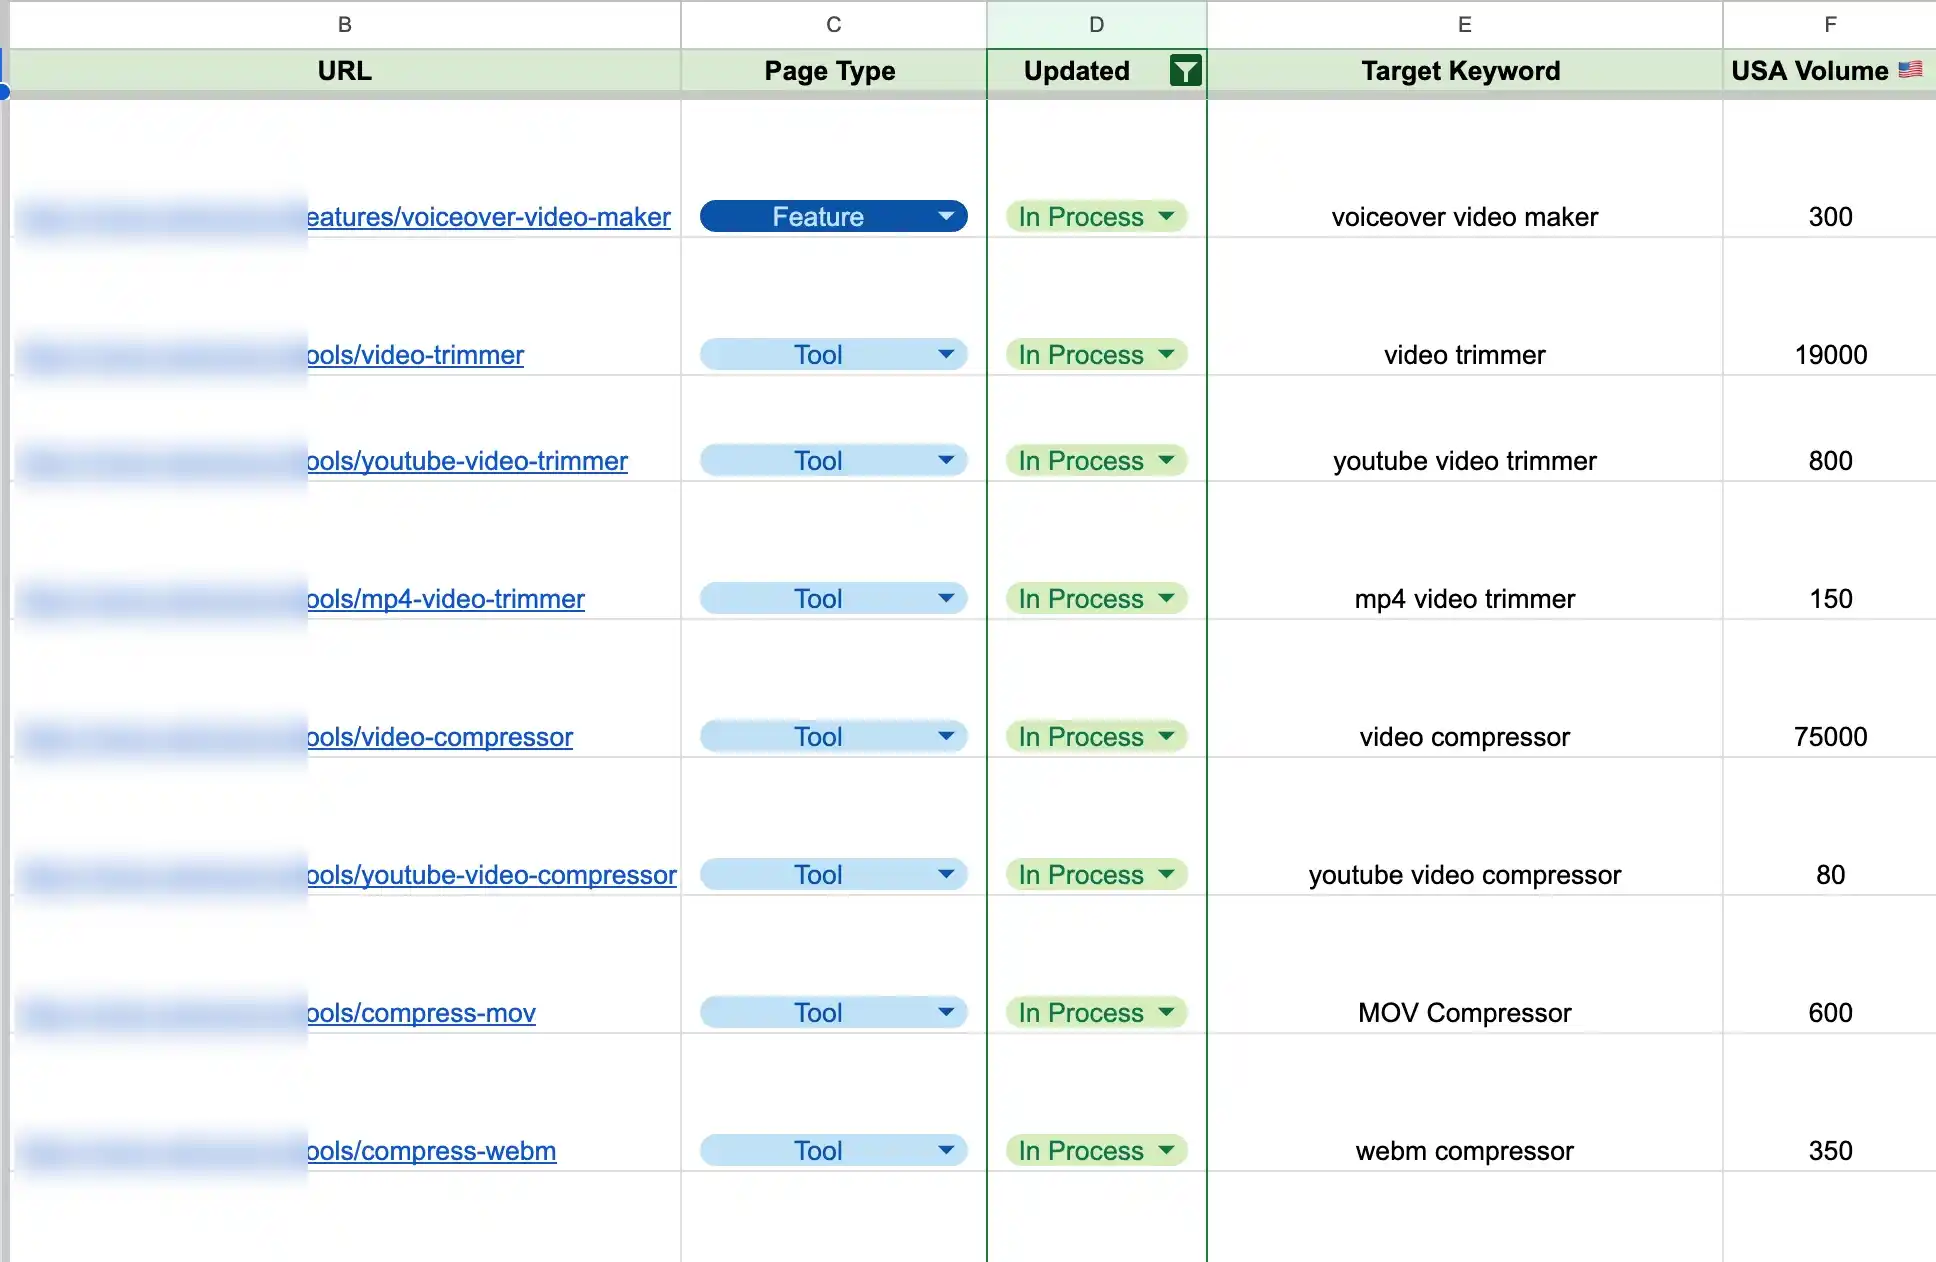This screenshot has width=1936, height=1262.
Task: Follow the tools/compress-webm hyperlink
Action: pos(431,1151)
